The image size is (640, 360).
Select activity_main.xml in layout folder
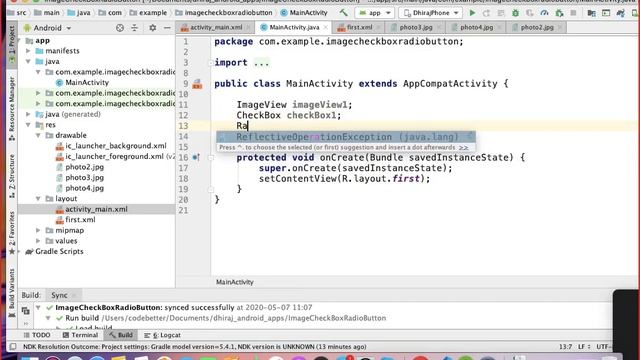tap(96, 209)
